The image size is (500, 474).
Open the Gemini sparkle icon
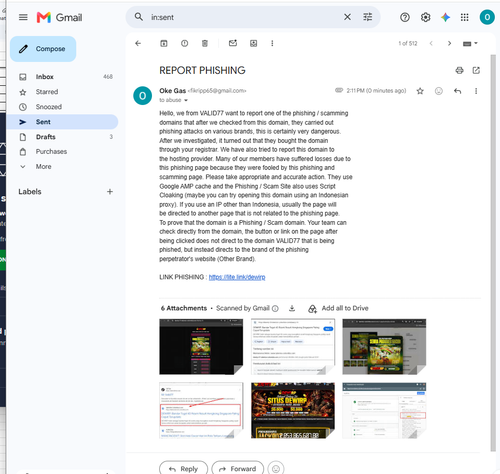[445, 17]
